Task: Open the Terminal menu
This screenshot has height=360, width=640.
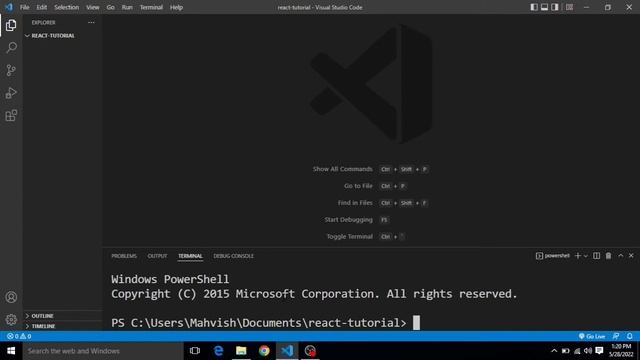Action: [151, 7]
